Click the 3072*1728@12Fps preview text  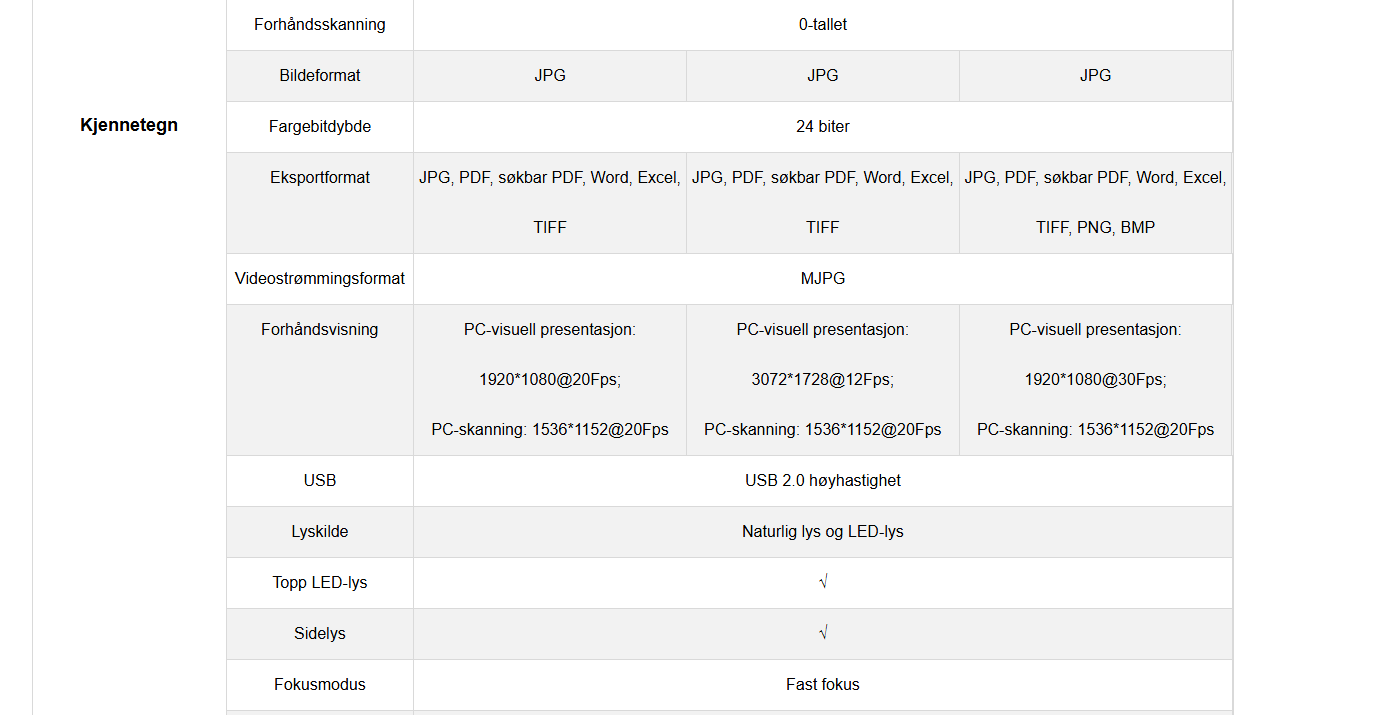coord(822,379)
